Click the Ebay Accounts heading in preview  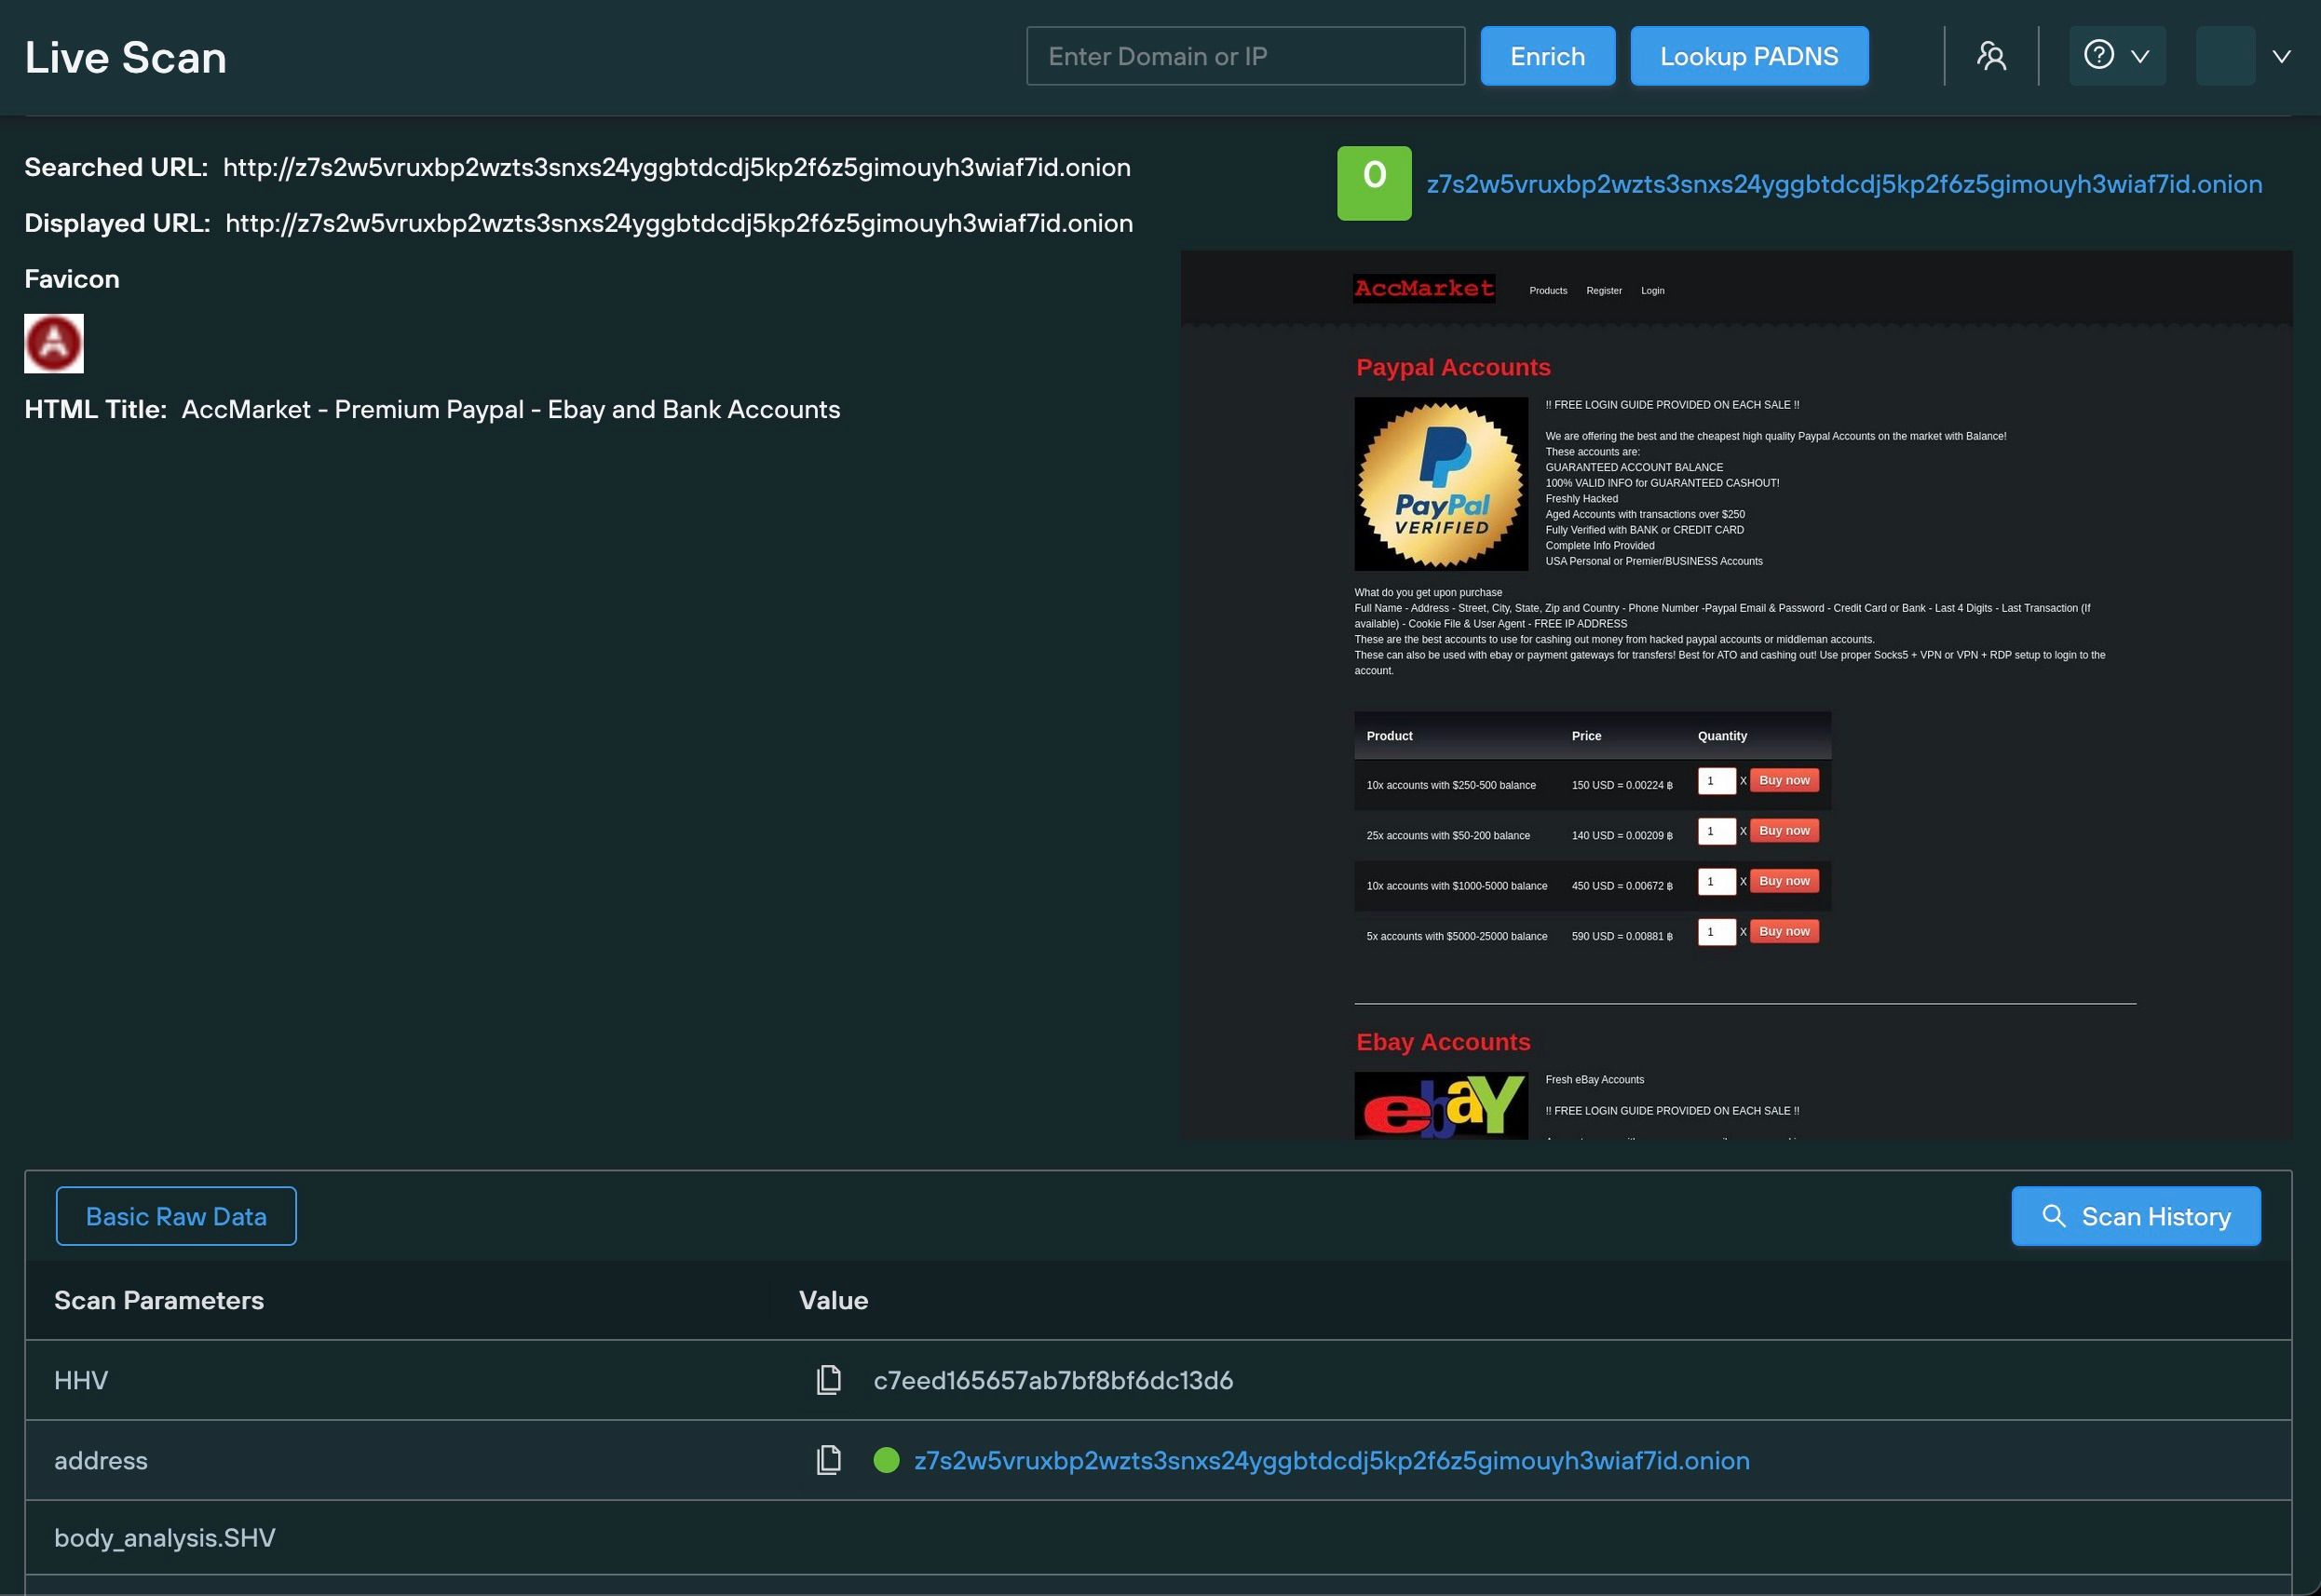(1443, 1042)
